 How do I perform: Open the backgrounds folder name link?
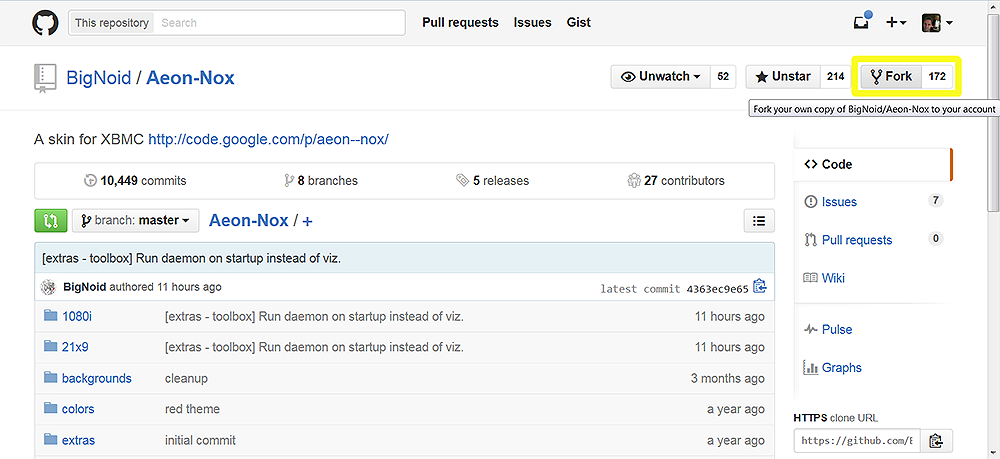coord(96,378)
